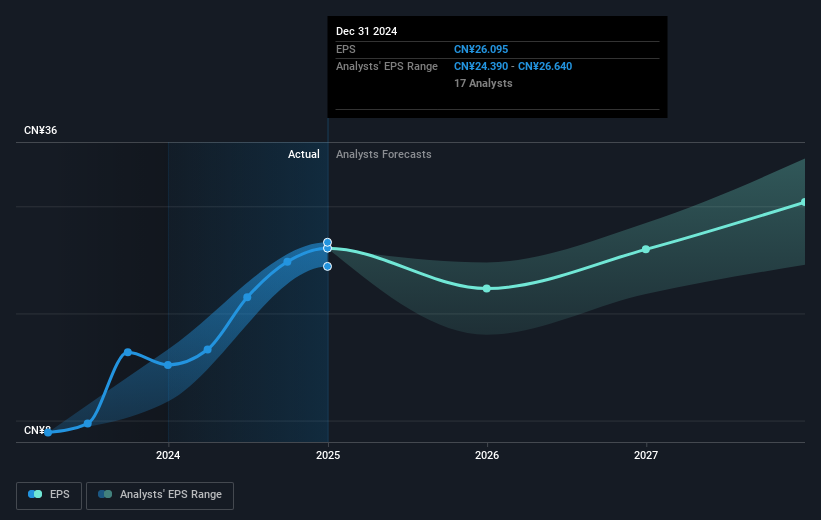The height and width of the screenshot is (520, 821).
Task: Click the CN¥36 y-axis label
Action: (40, 130)
